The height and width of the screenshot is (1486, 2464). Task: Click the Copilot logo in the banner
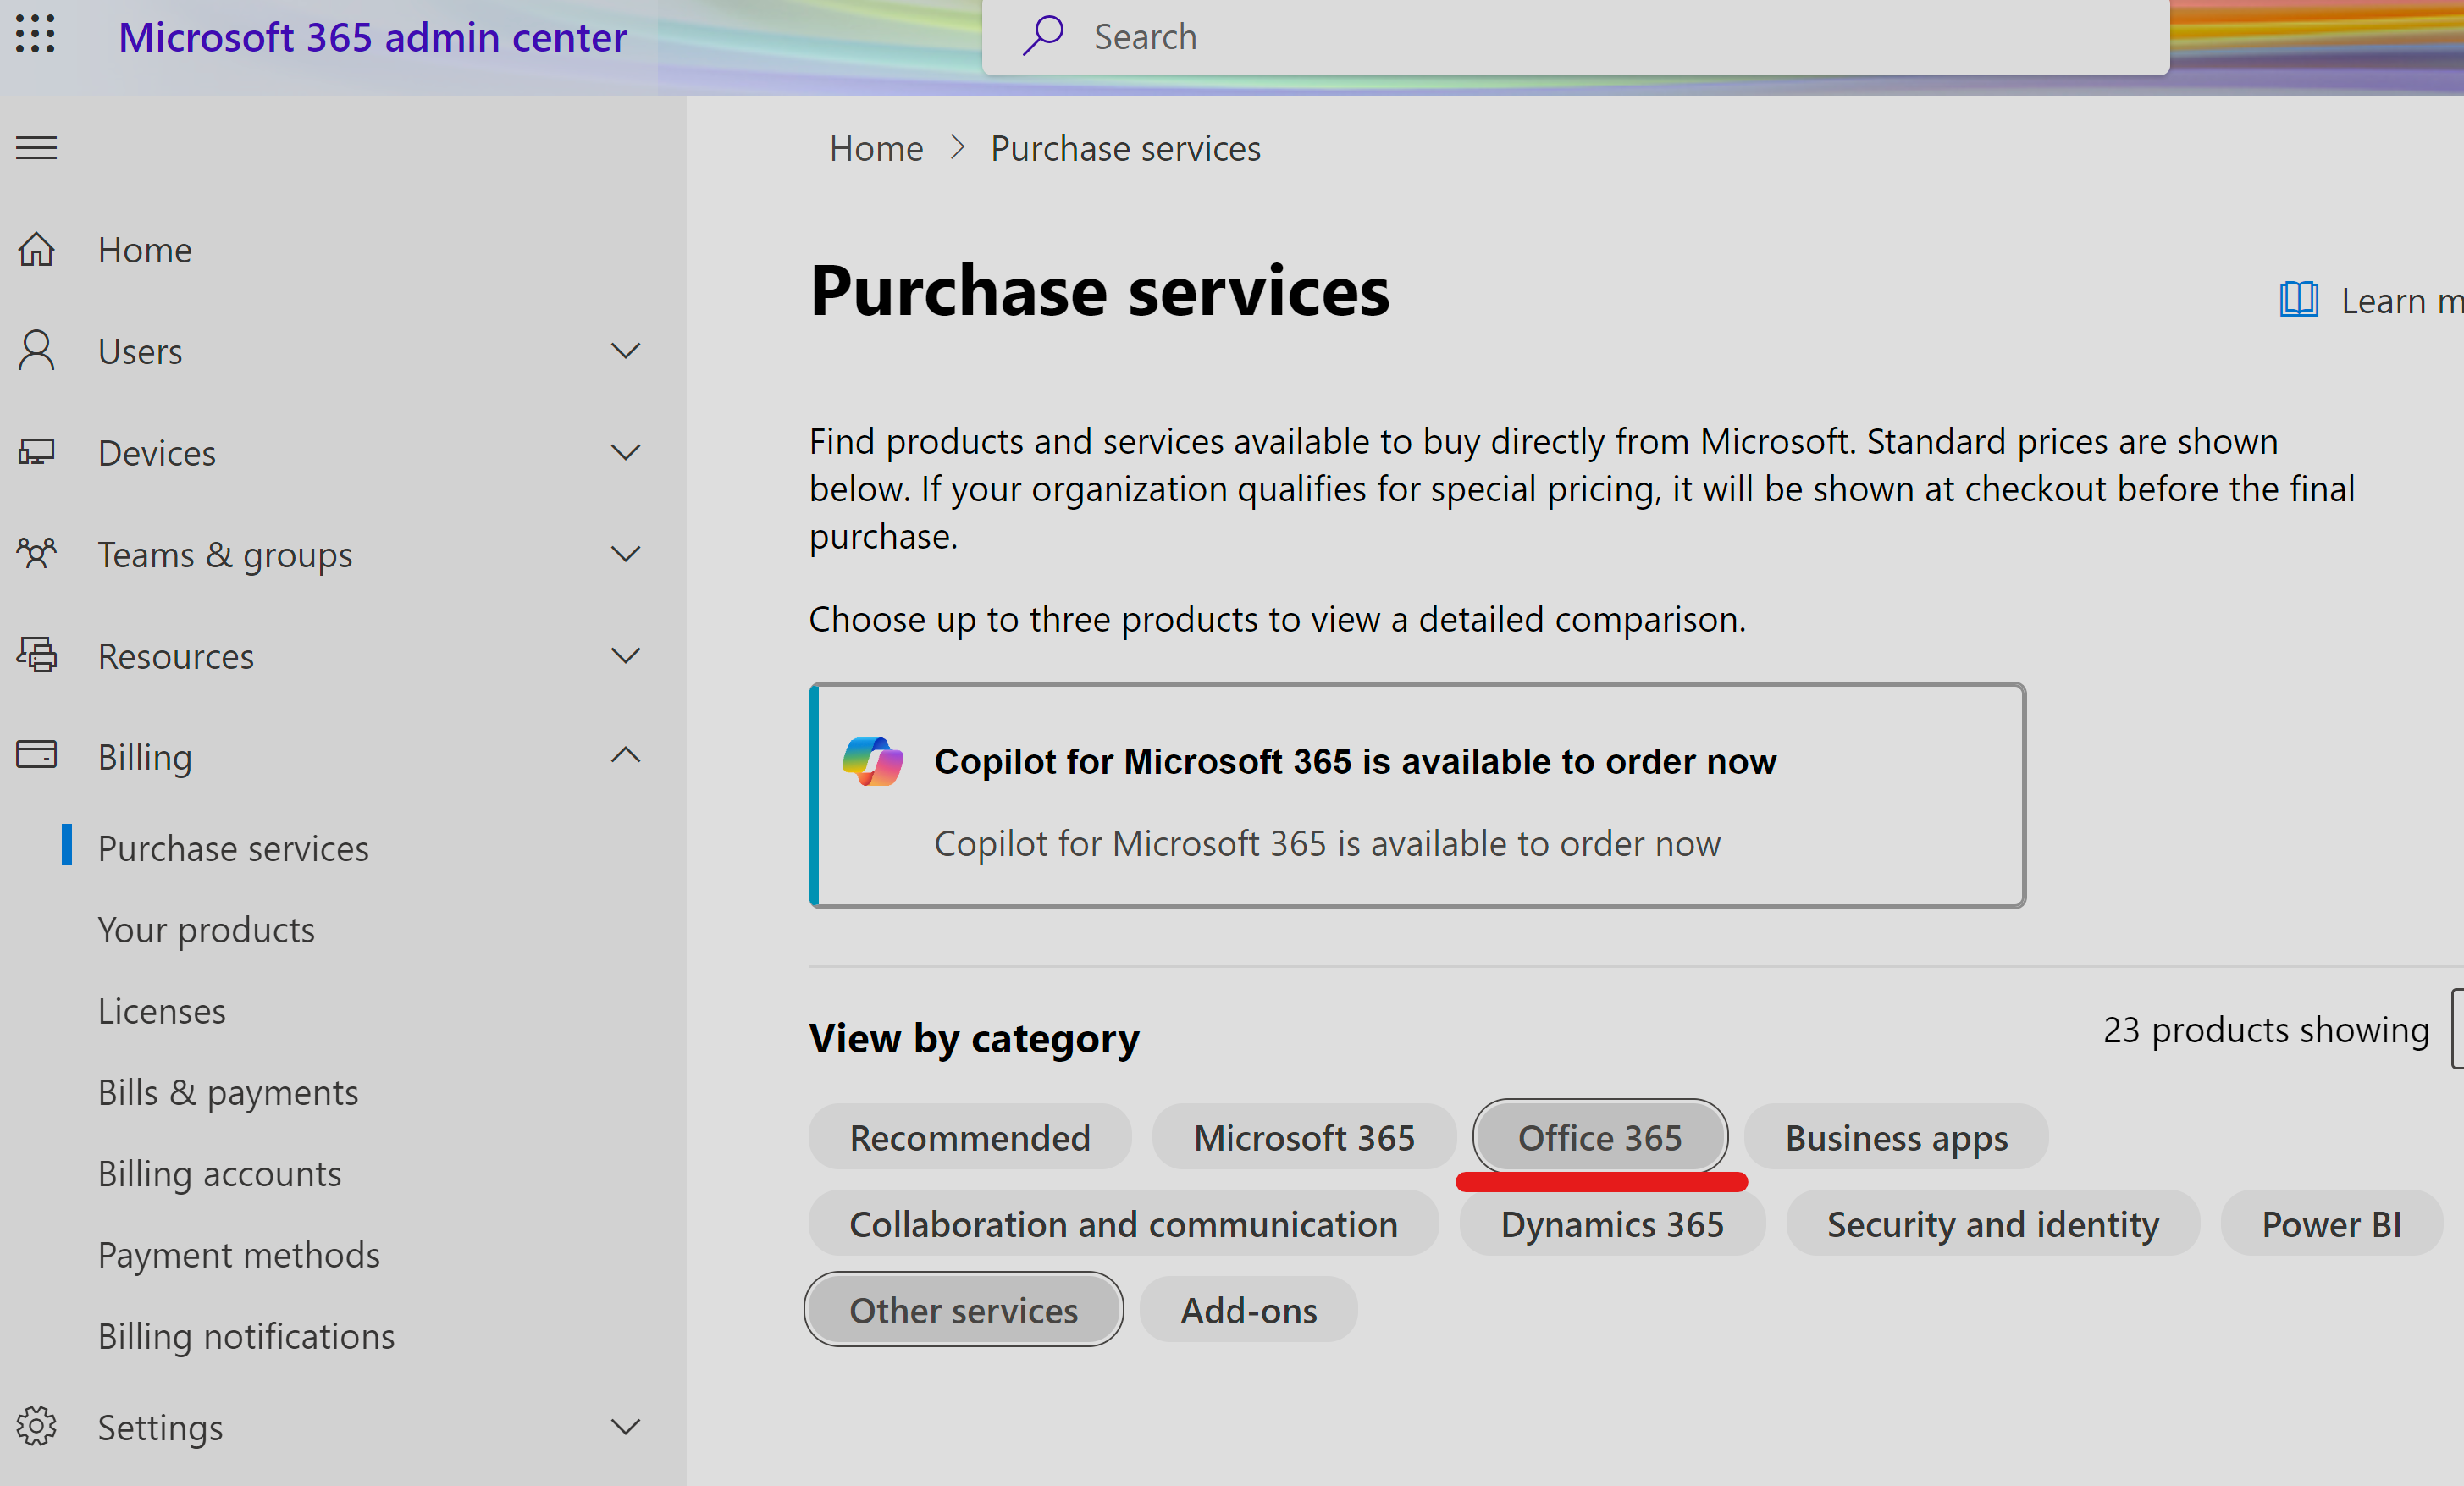click(872, 762)
